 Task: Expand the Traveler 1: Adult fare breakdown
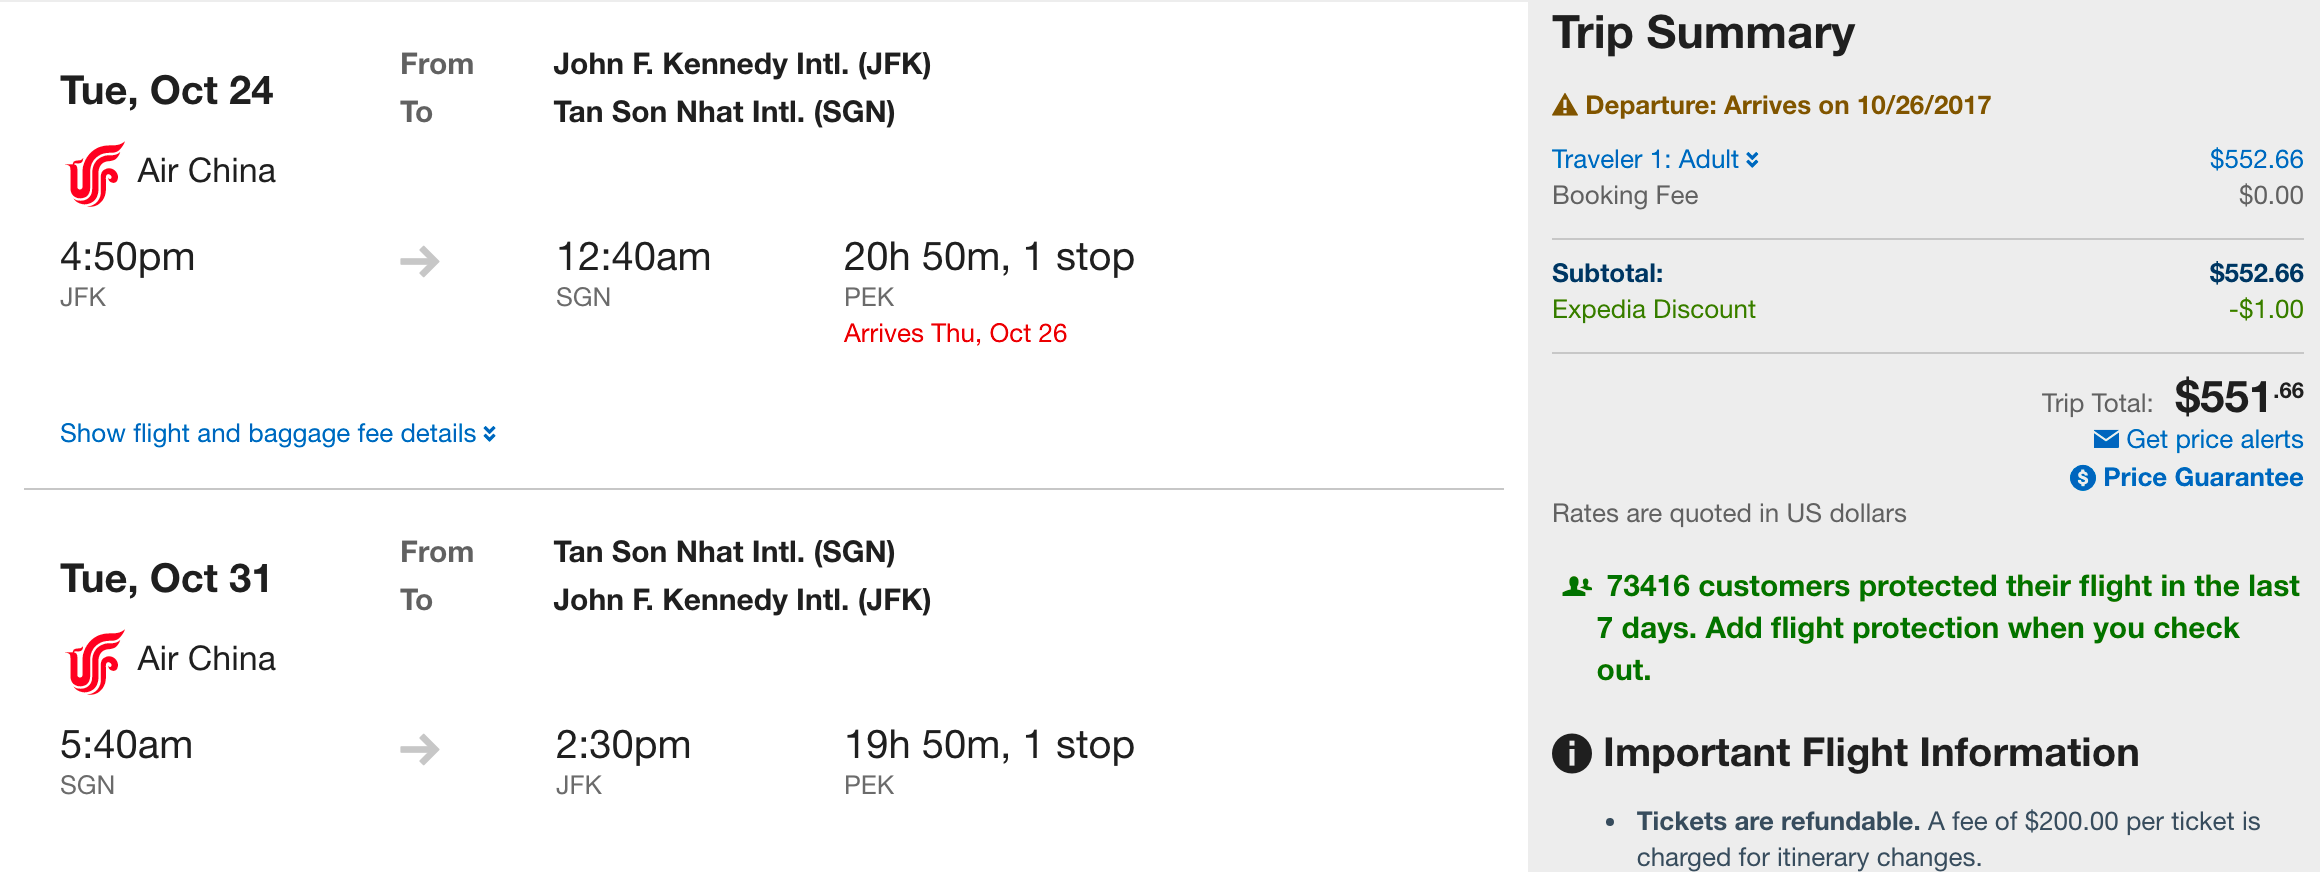point(1654,160)
